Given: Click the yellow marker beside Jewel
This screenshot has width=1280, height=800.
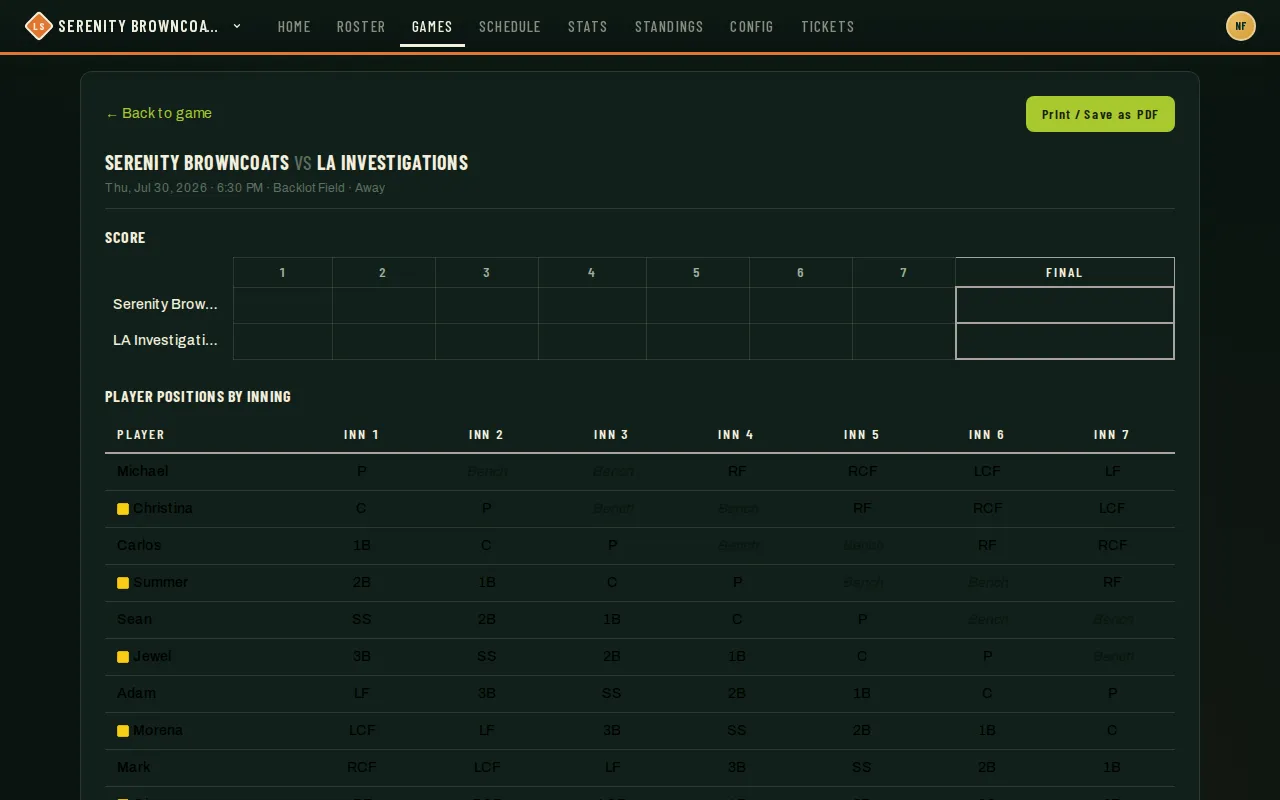Looking at the screenshot, I should click(123, 657).
